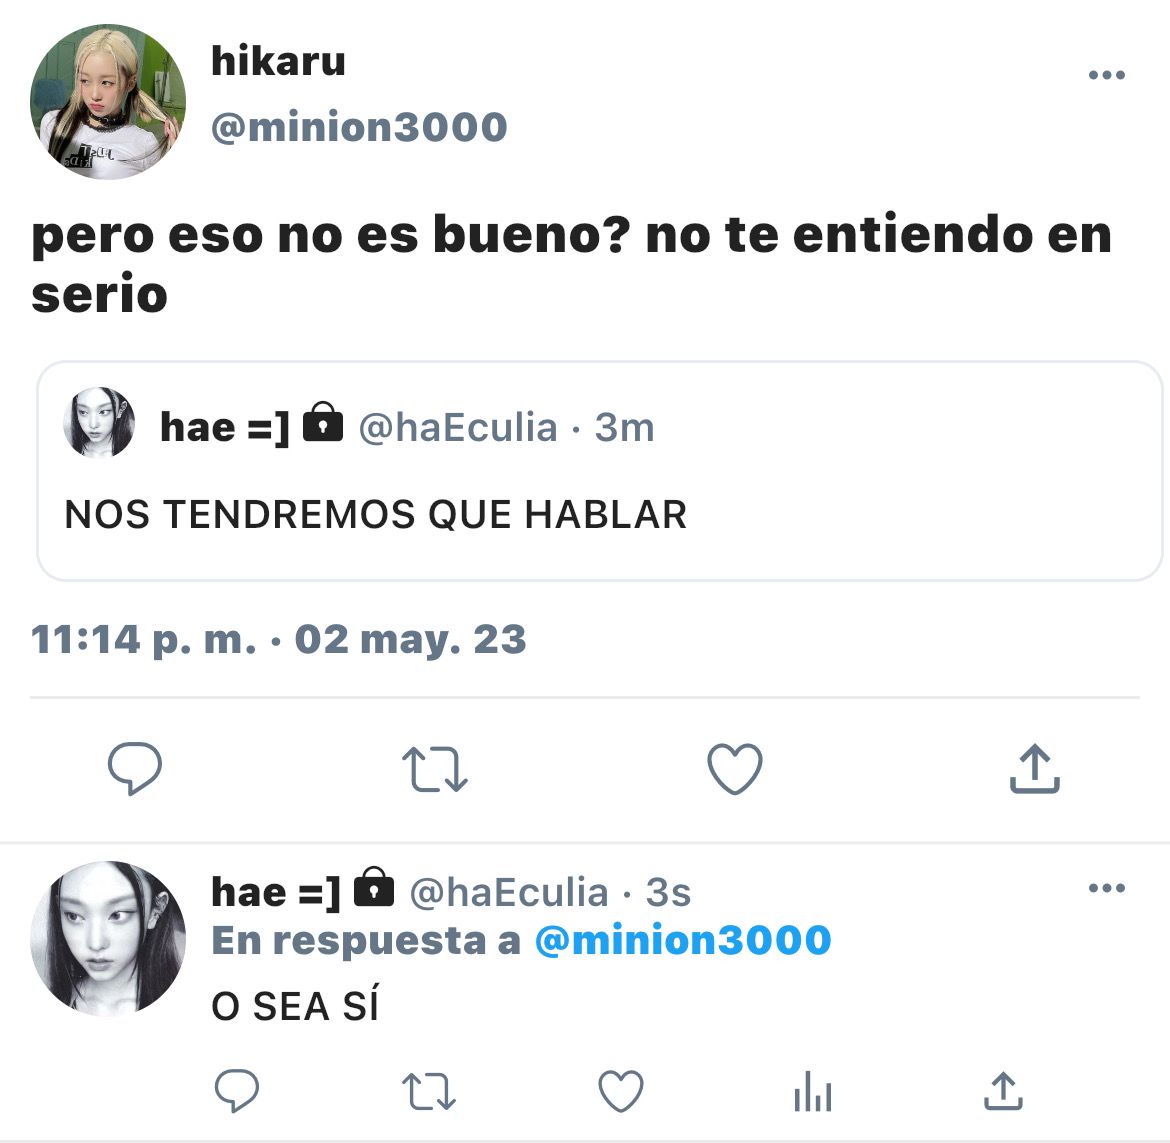Open @haEculia handle in the reply
Viewport: 1170px width, 1143px height.
pos(509,892)
